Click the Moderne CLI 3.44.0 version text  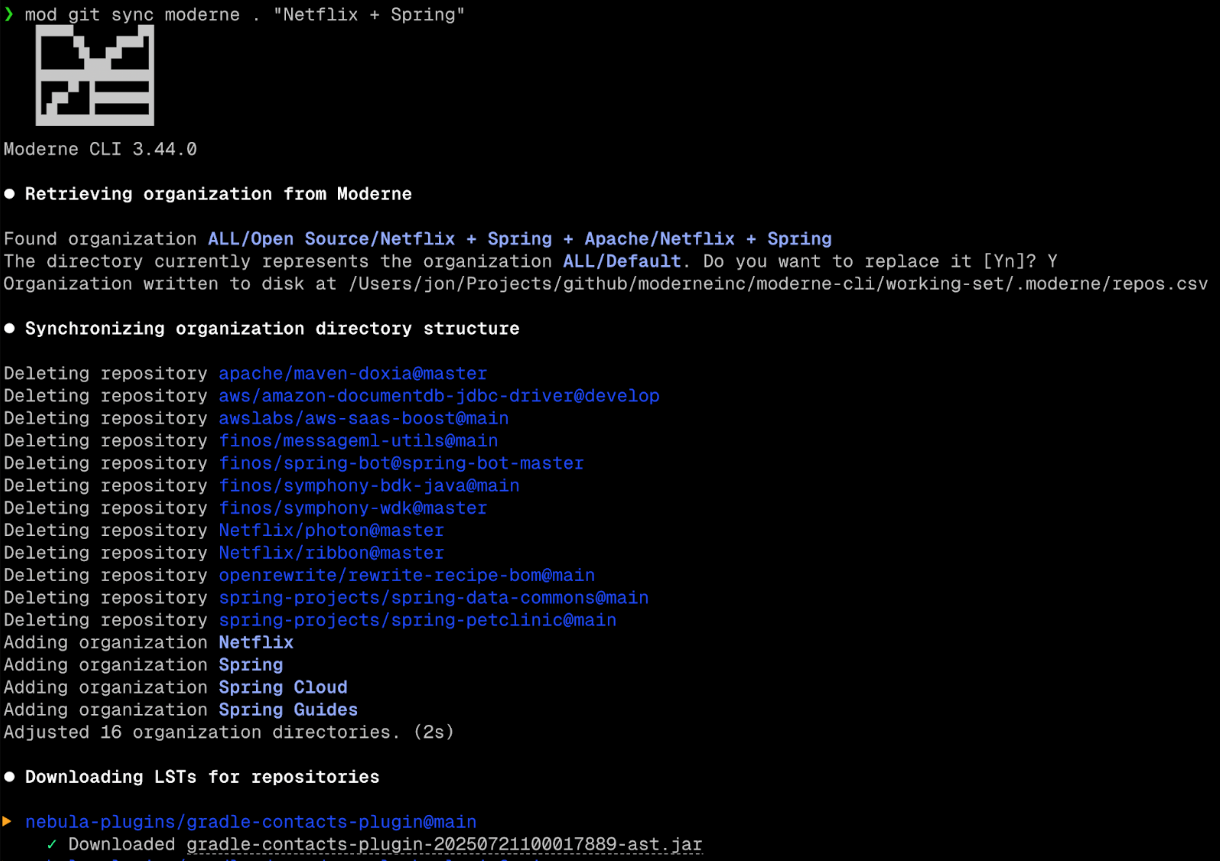[x=100, y=149]
